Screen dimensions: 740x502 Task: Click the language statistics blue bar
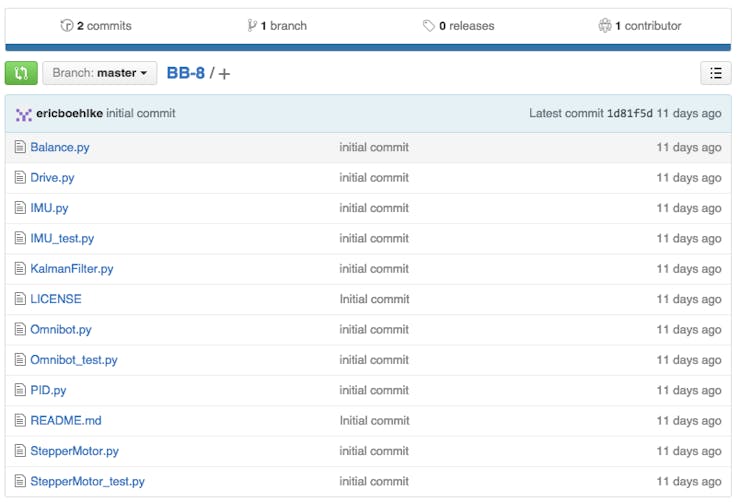coord(368,47)
